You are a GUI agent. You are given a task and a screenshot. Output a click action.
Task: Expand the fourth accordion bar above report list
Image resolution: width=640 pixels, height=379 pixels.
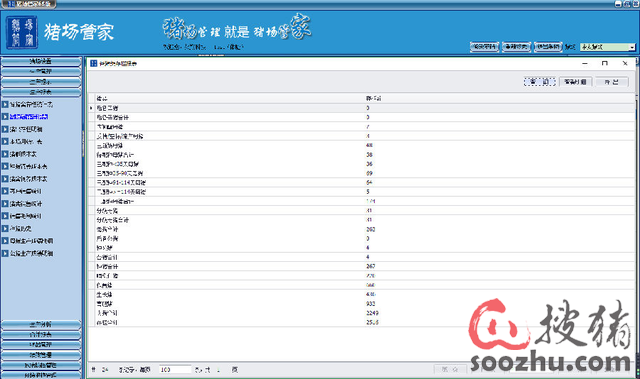pyautogui.click(x=41, y=92)
